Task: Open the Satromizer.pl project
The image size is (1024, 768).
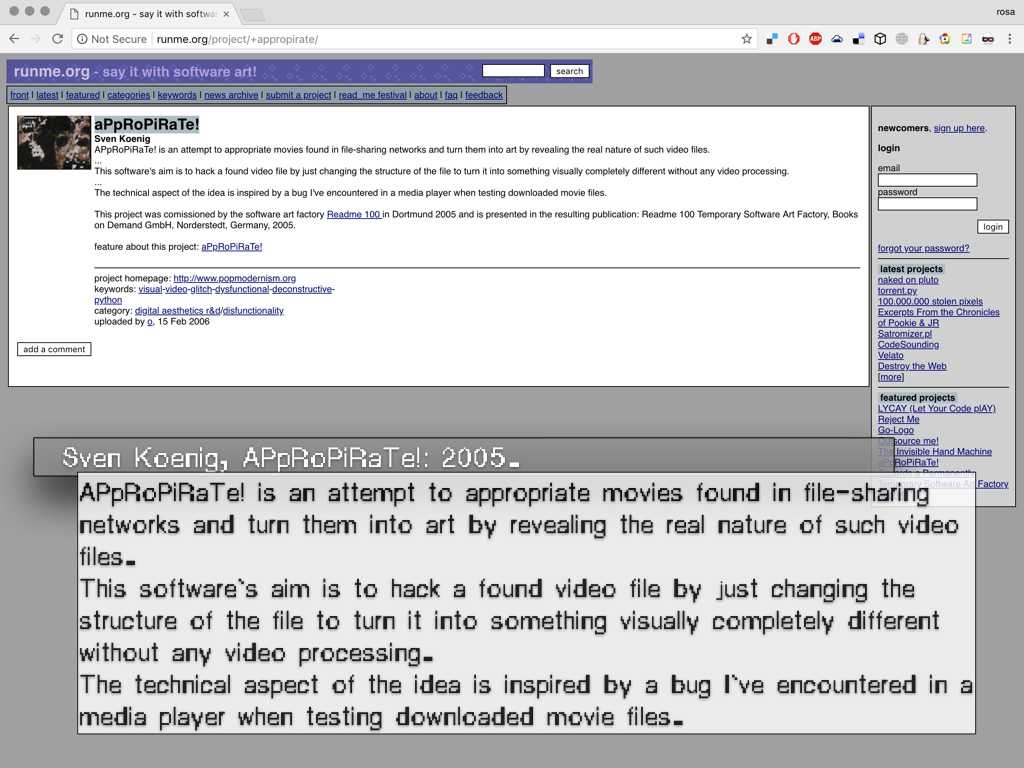Action: tap(904, 334)
